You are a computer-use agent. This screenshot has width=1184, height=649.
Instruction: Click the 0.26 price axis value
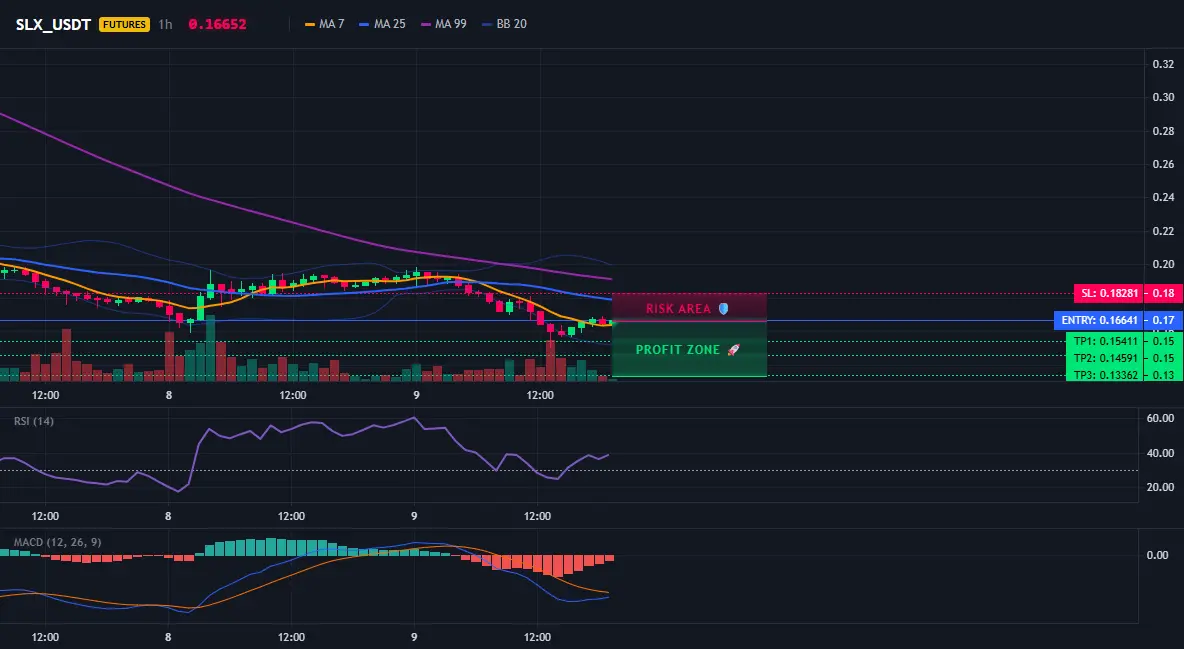[1164, 164]
